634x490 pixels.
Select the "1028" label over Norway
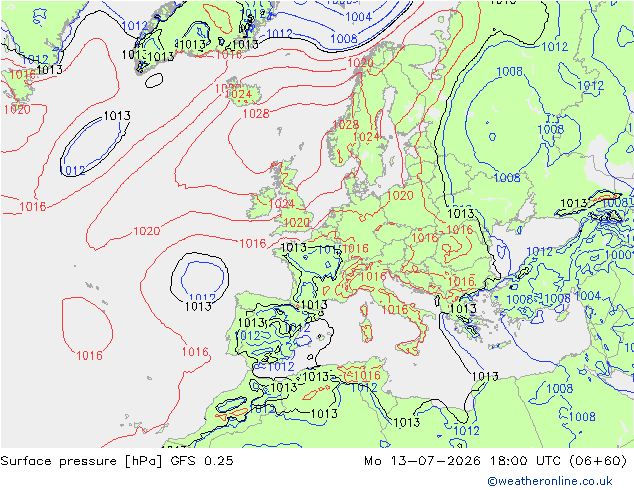[346, 124]
